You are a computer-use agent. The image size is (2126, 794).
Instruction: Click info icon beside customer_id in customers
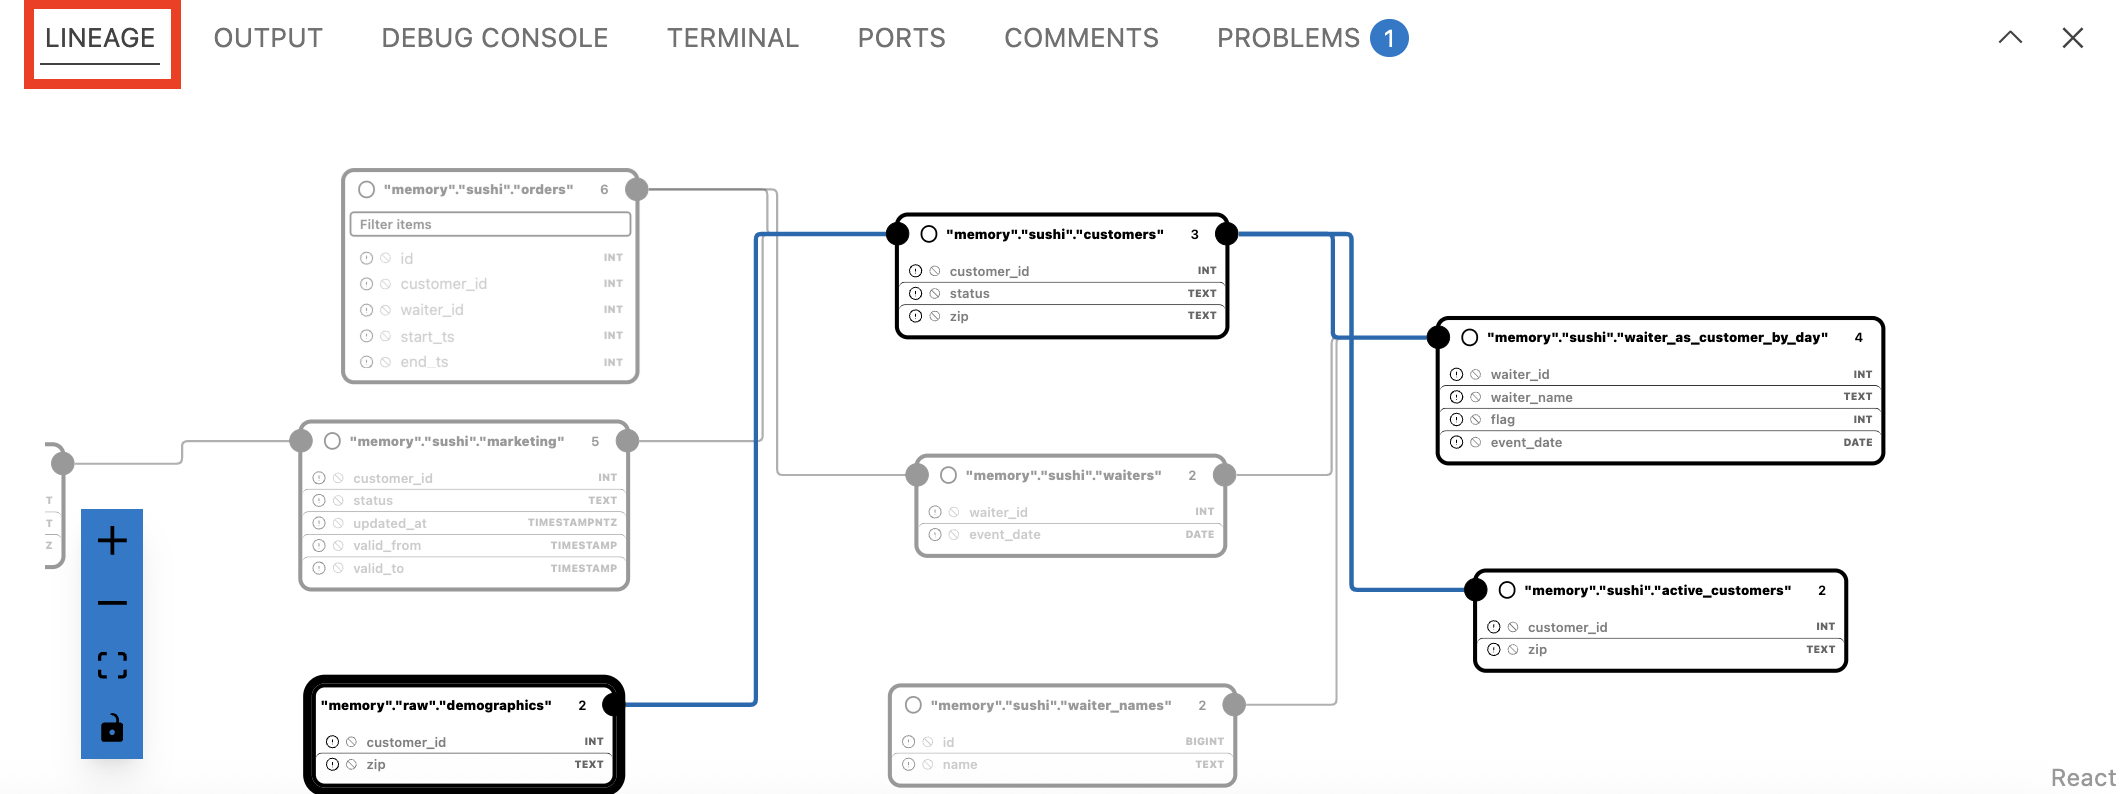pyautogui.click(x=915, y=271)
